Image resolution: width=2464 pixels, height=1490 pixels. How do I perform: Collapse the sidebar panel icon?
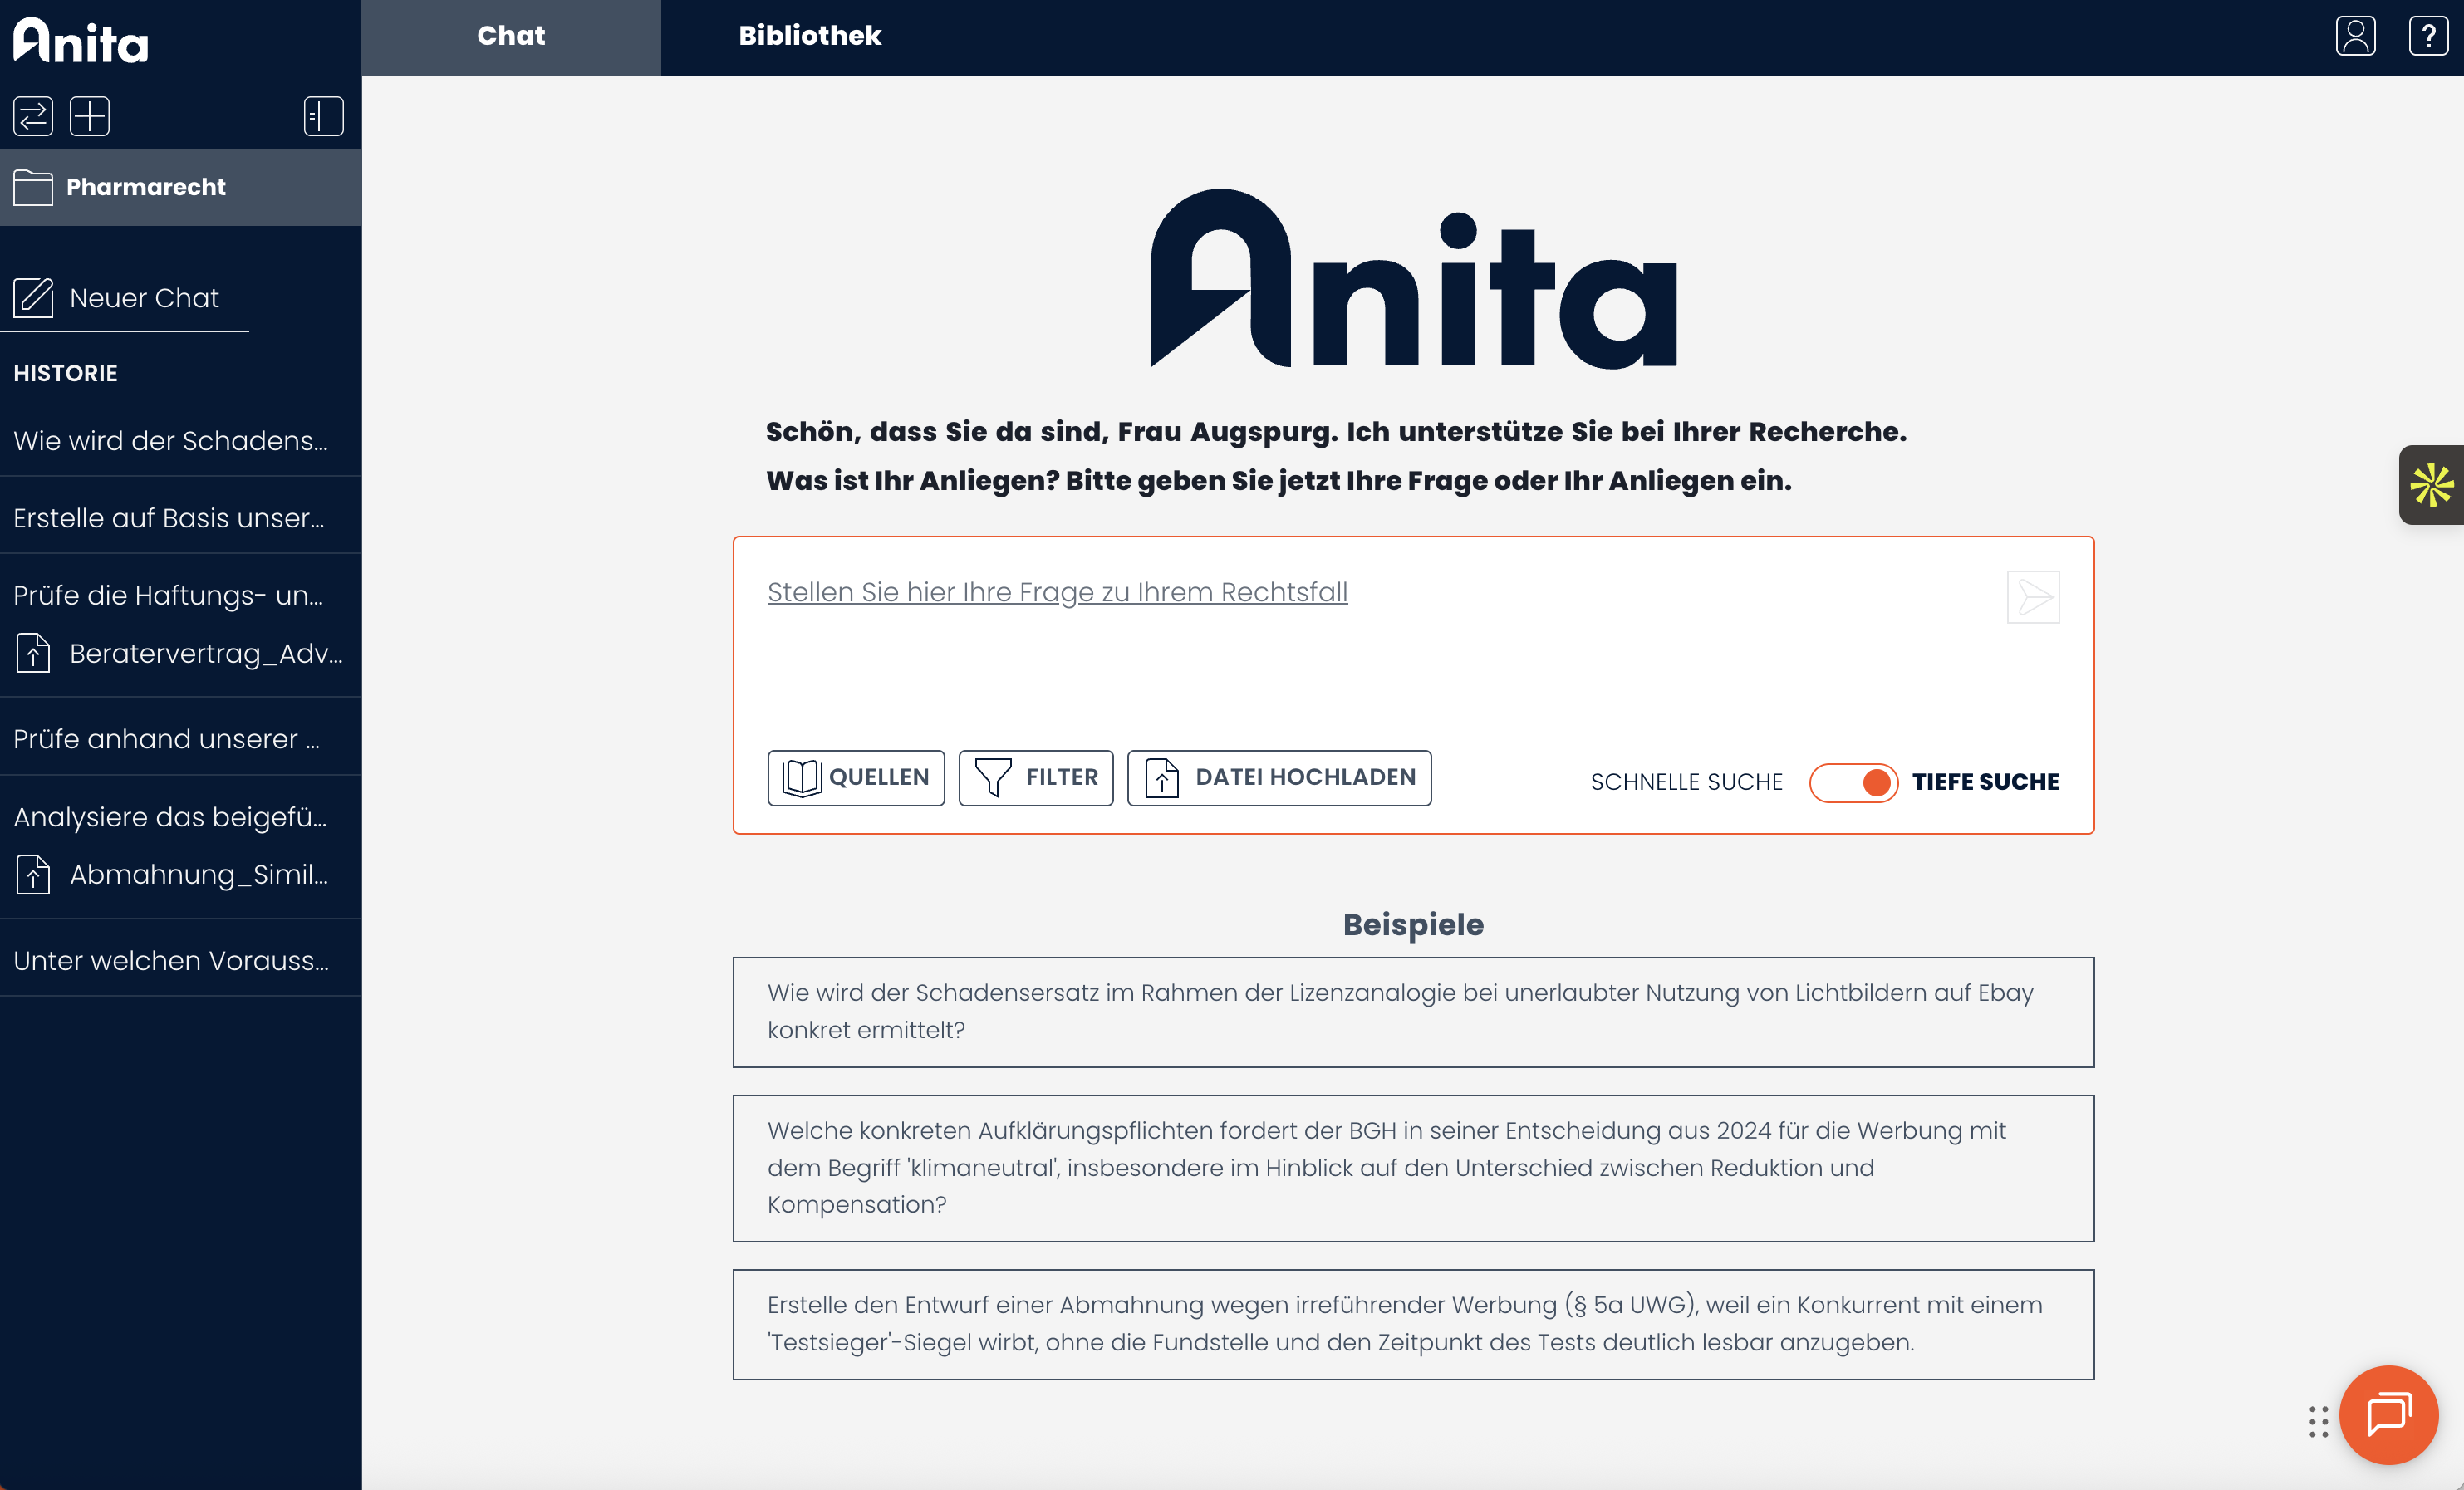point(324,116)
